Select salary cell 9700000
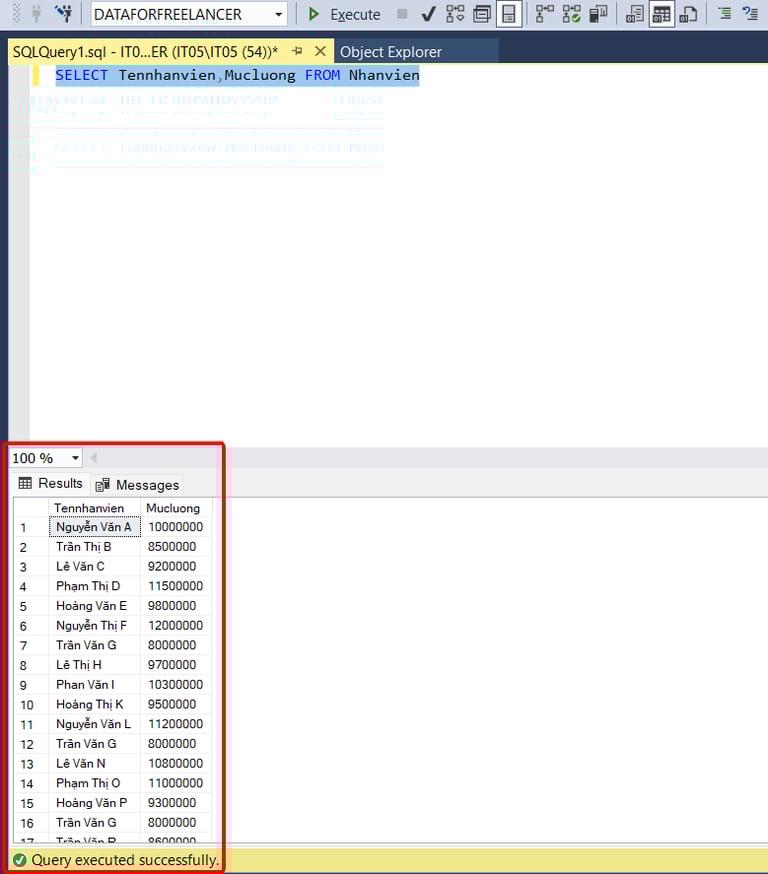 176,665
